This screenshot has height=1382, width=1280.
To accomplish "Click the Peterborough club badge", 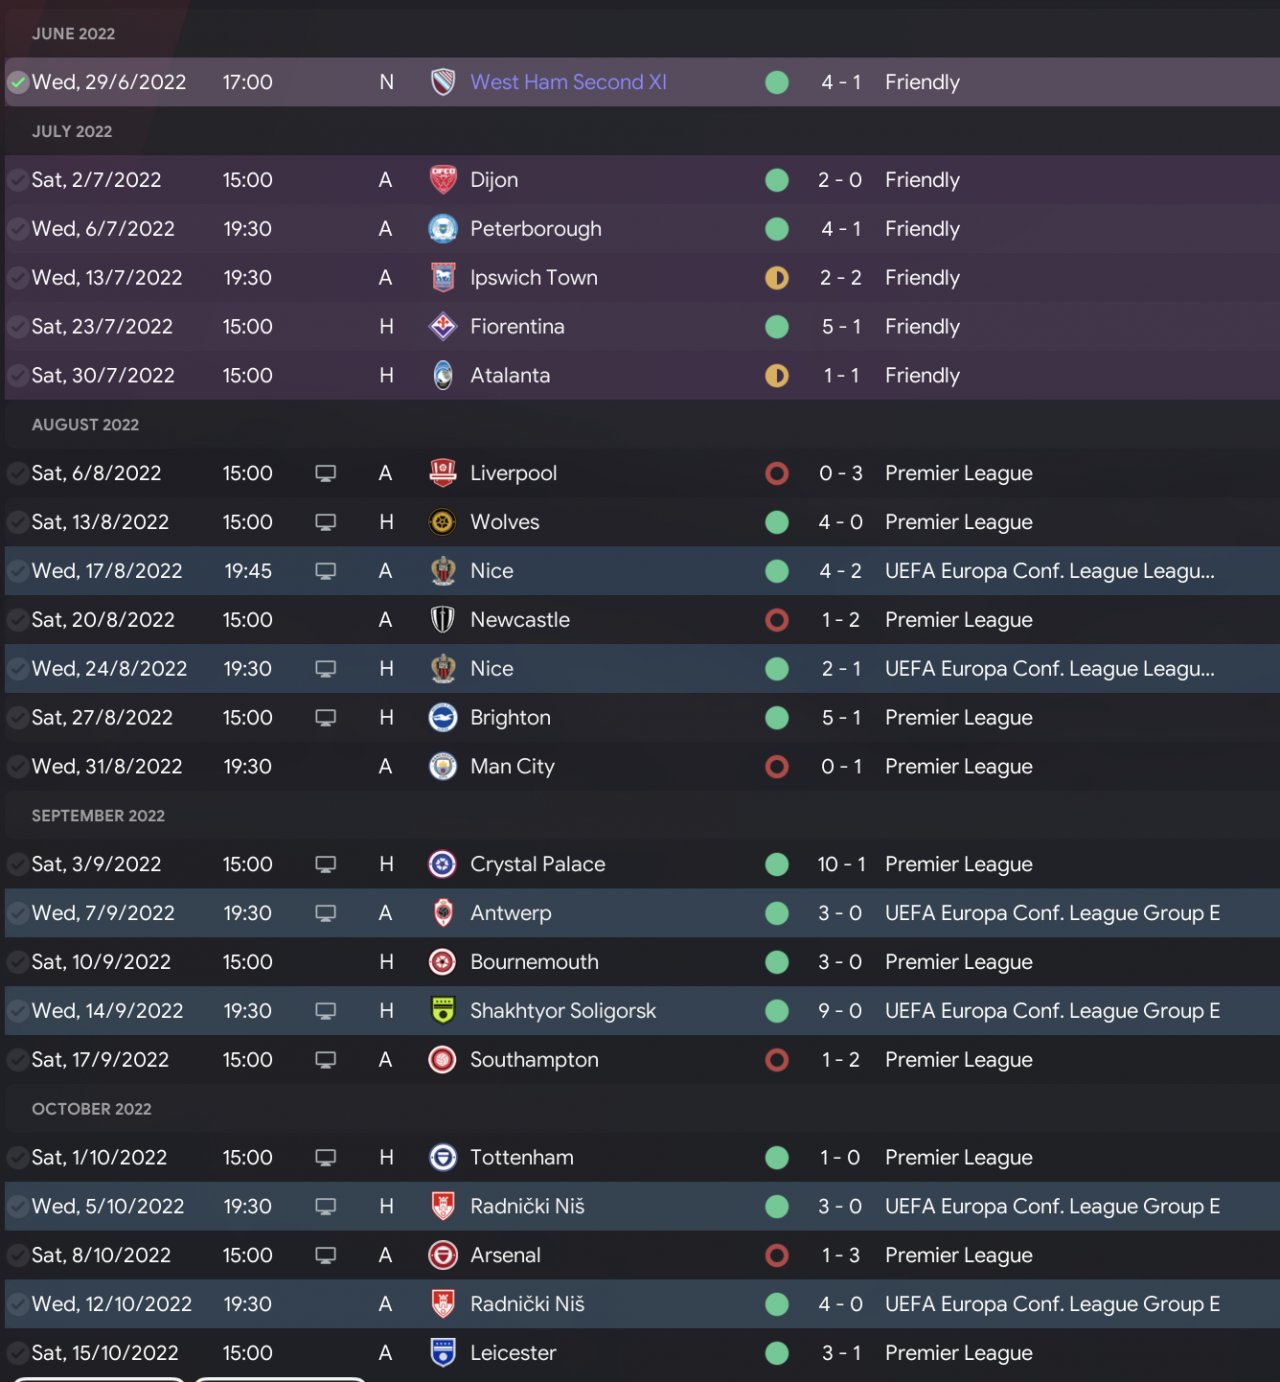I will (x=442, y=229).
